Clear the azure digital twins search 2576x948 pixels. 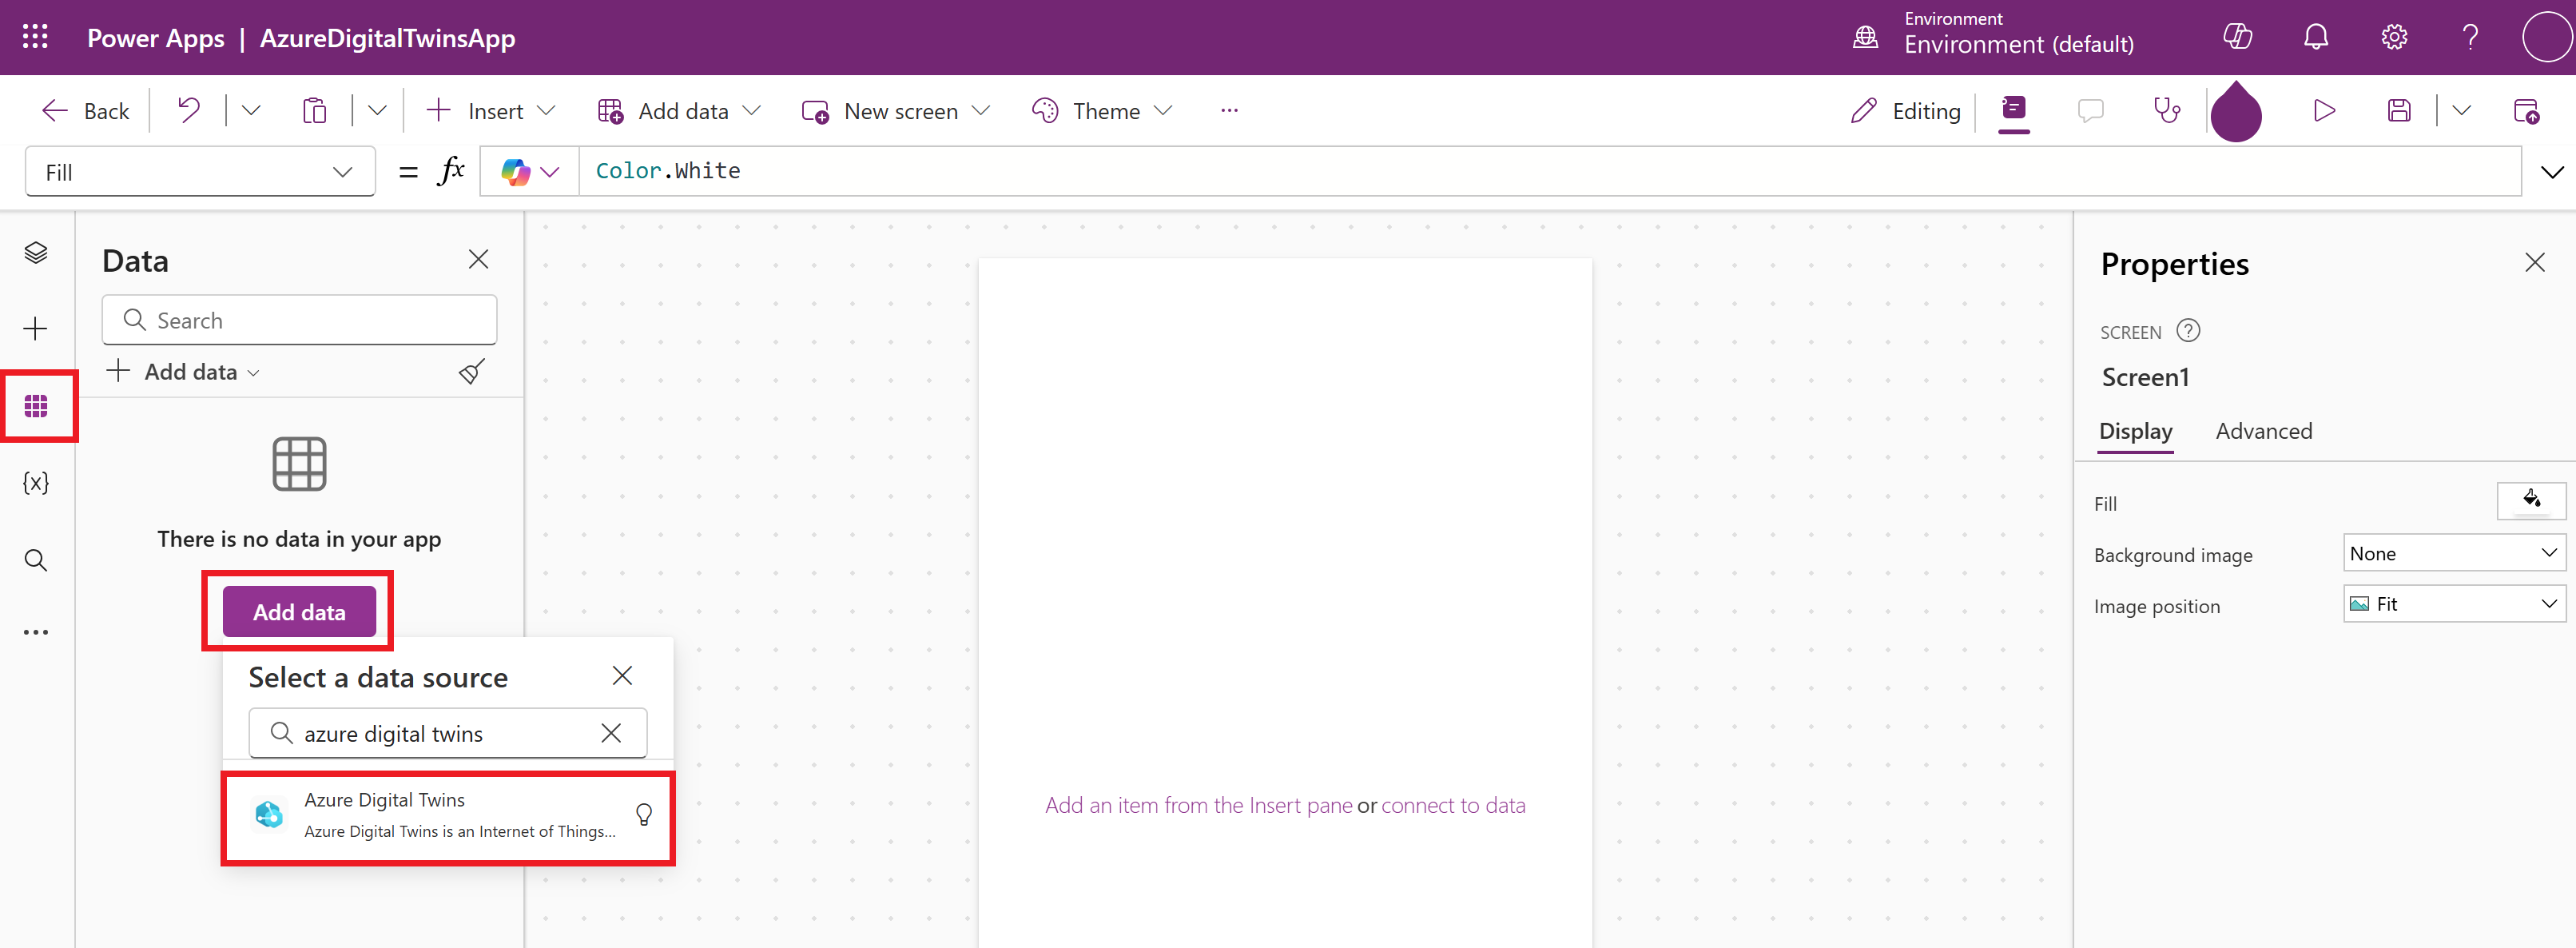(x=611, y=733)
